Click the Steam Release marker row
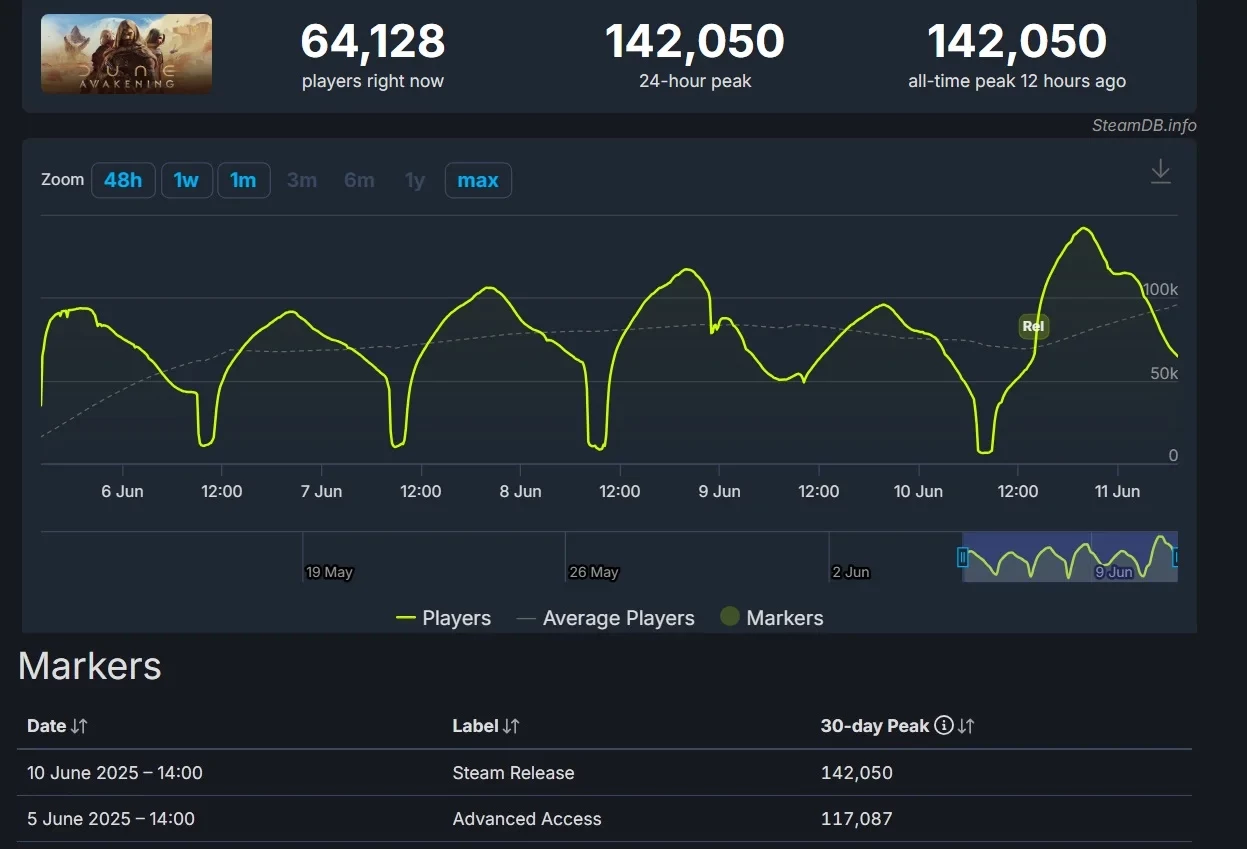The height and width of the screenshot is (849, 1247). pyautogui.click(x=513, y=773)
